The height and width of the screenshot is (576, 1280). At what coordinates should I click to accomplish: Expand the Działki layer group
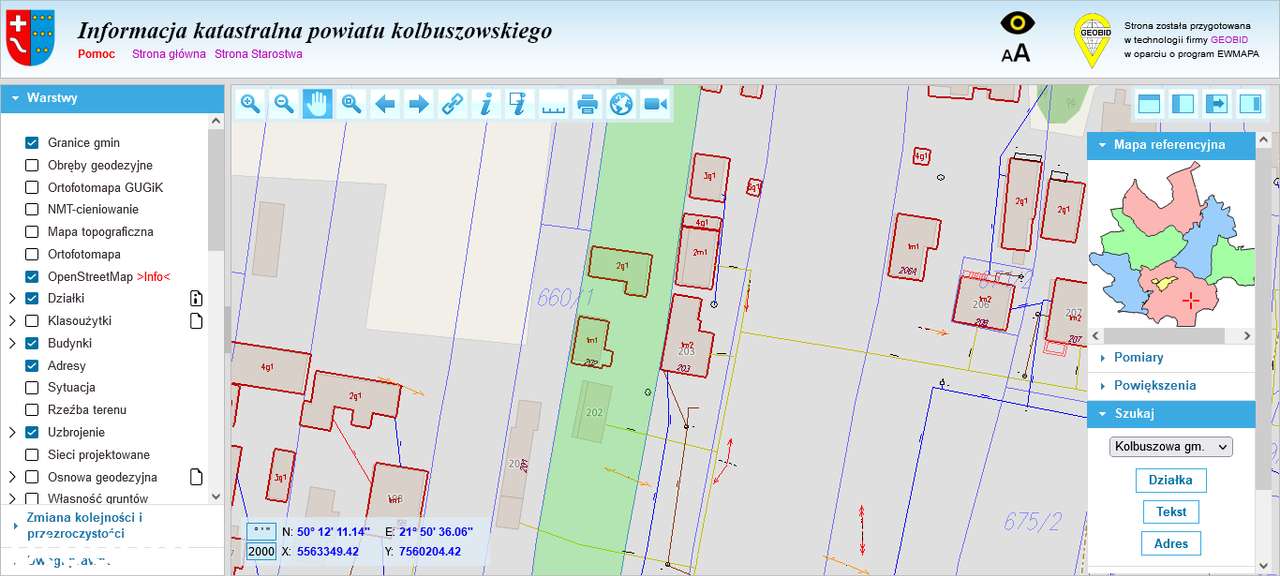point(12,298)
